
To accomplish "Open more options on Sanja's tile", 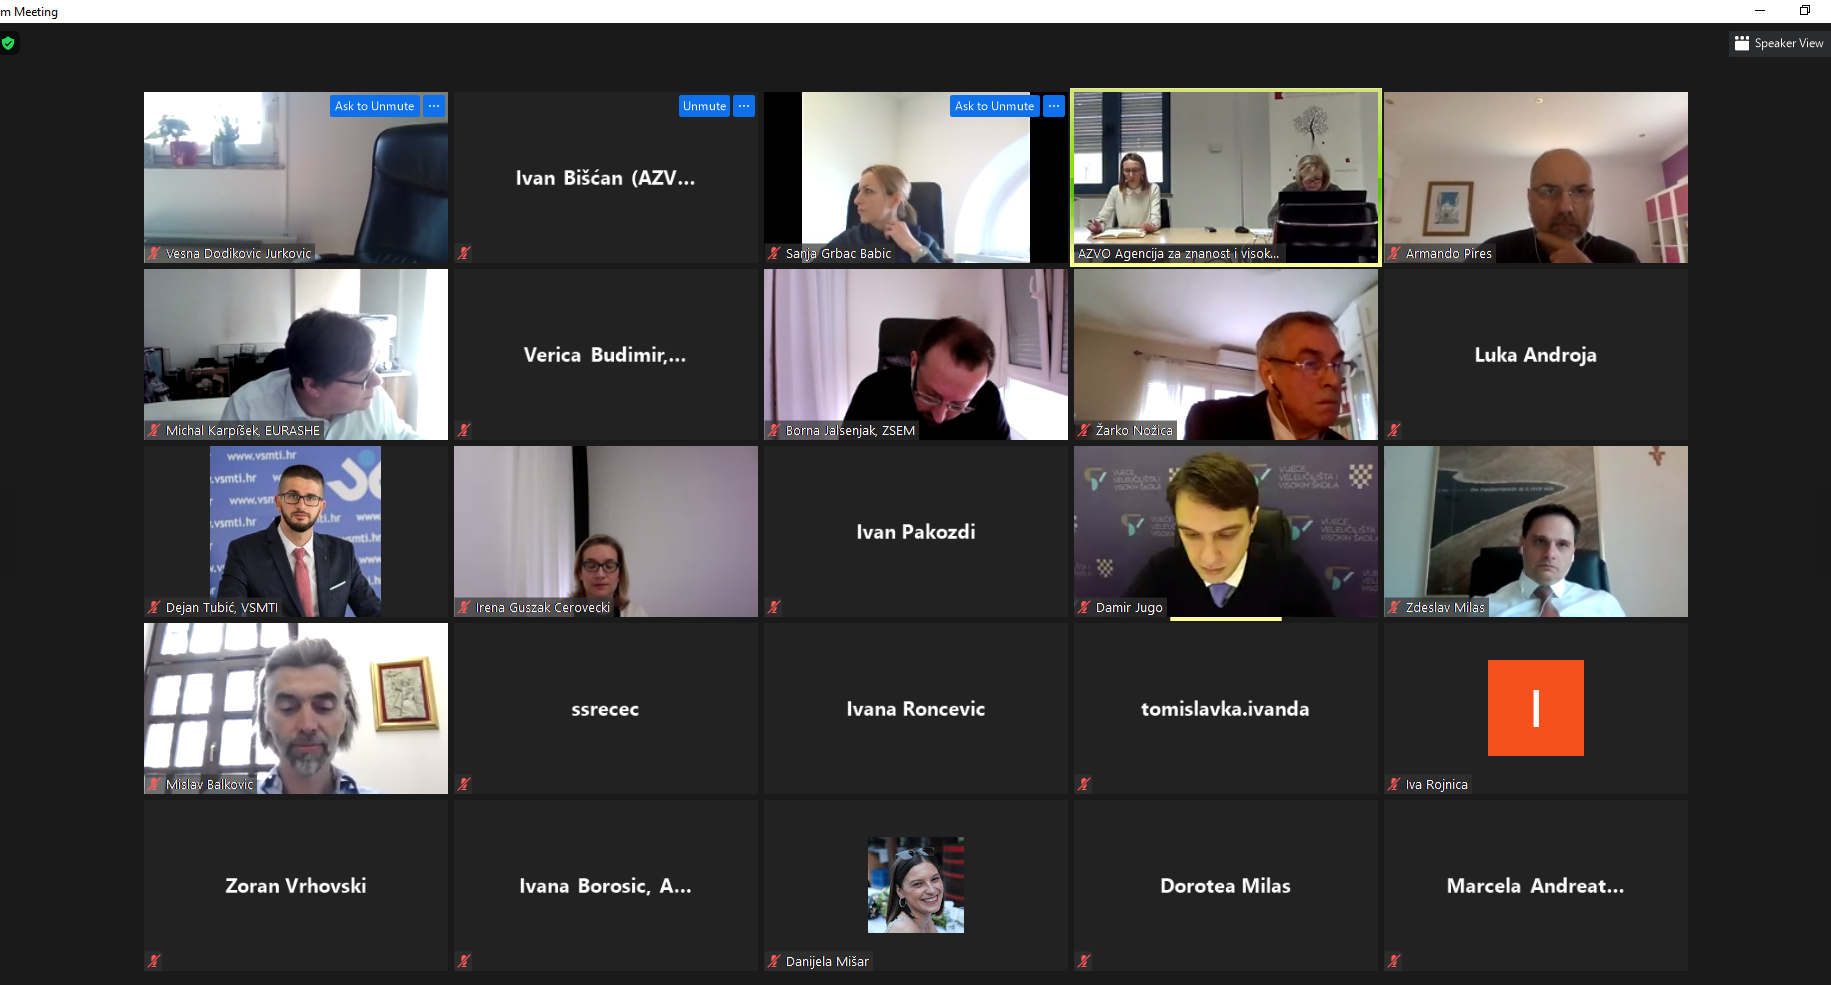I will (1054, 106).
